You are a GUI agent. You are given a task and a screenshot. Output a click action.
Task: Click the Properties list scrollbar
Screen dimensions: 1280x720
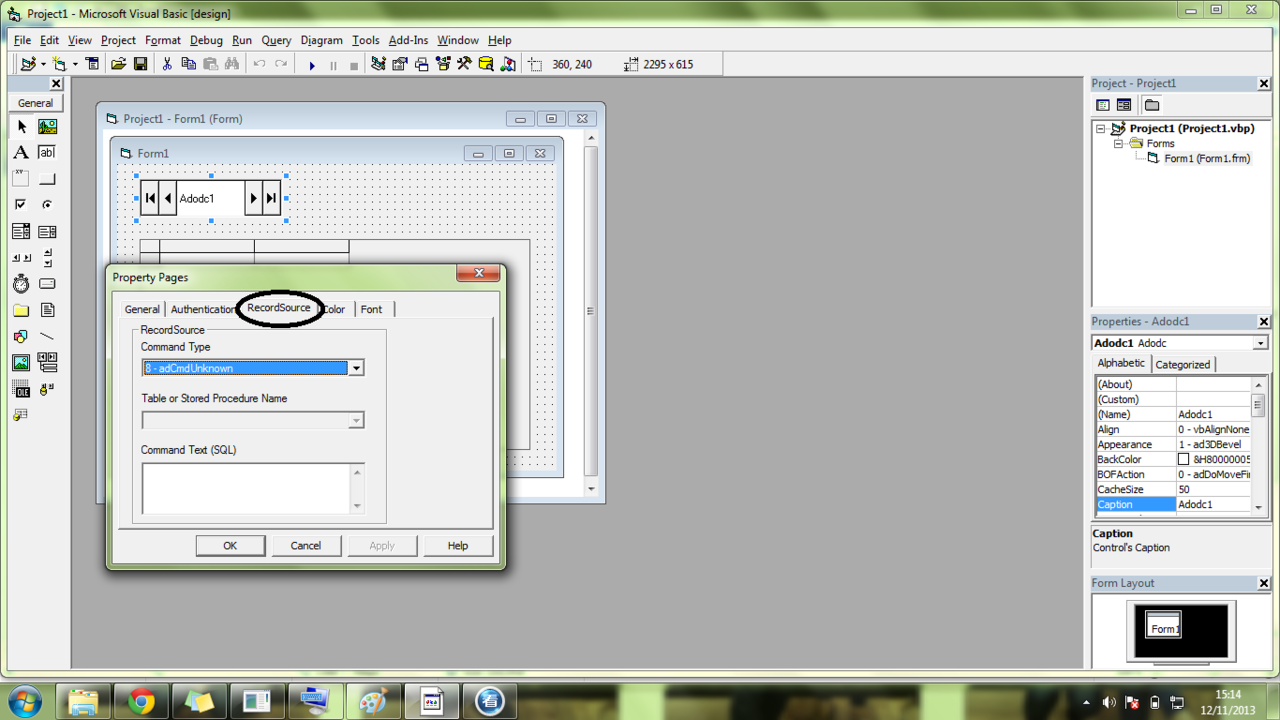(1259, 444)
